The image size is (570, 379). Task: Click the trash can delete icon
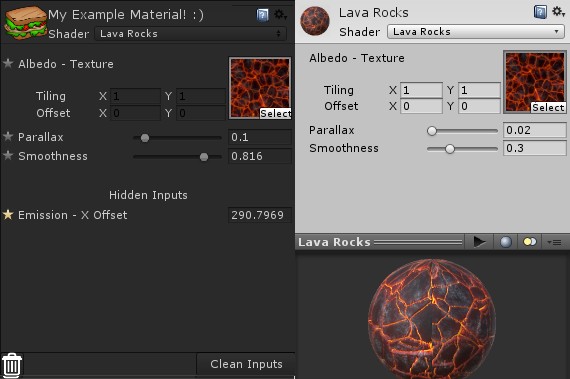tap(12, 365)
